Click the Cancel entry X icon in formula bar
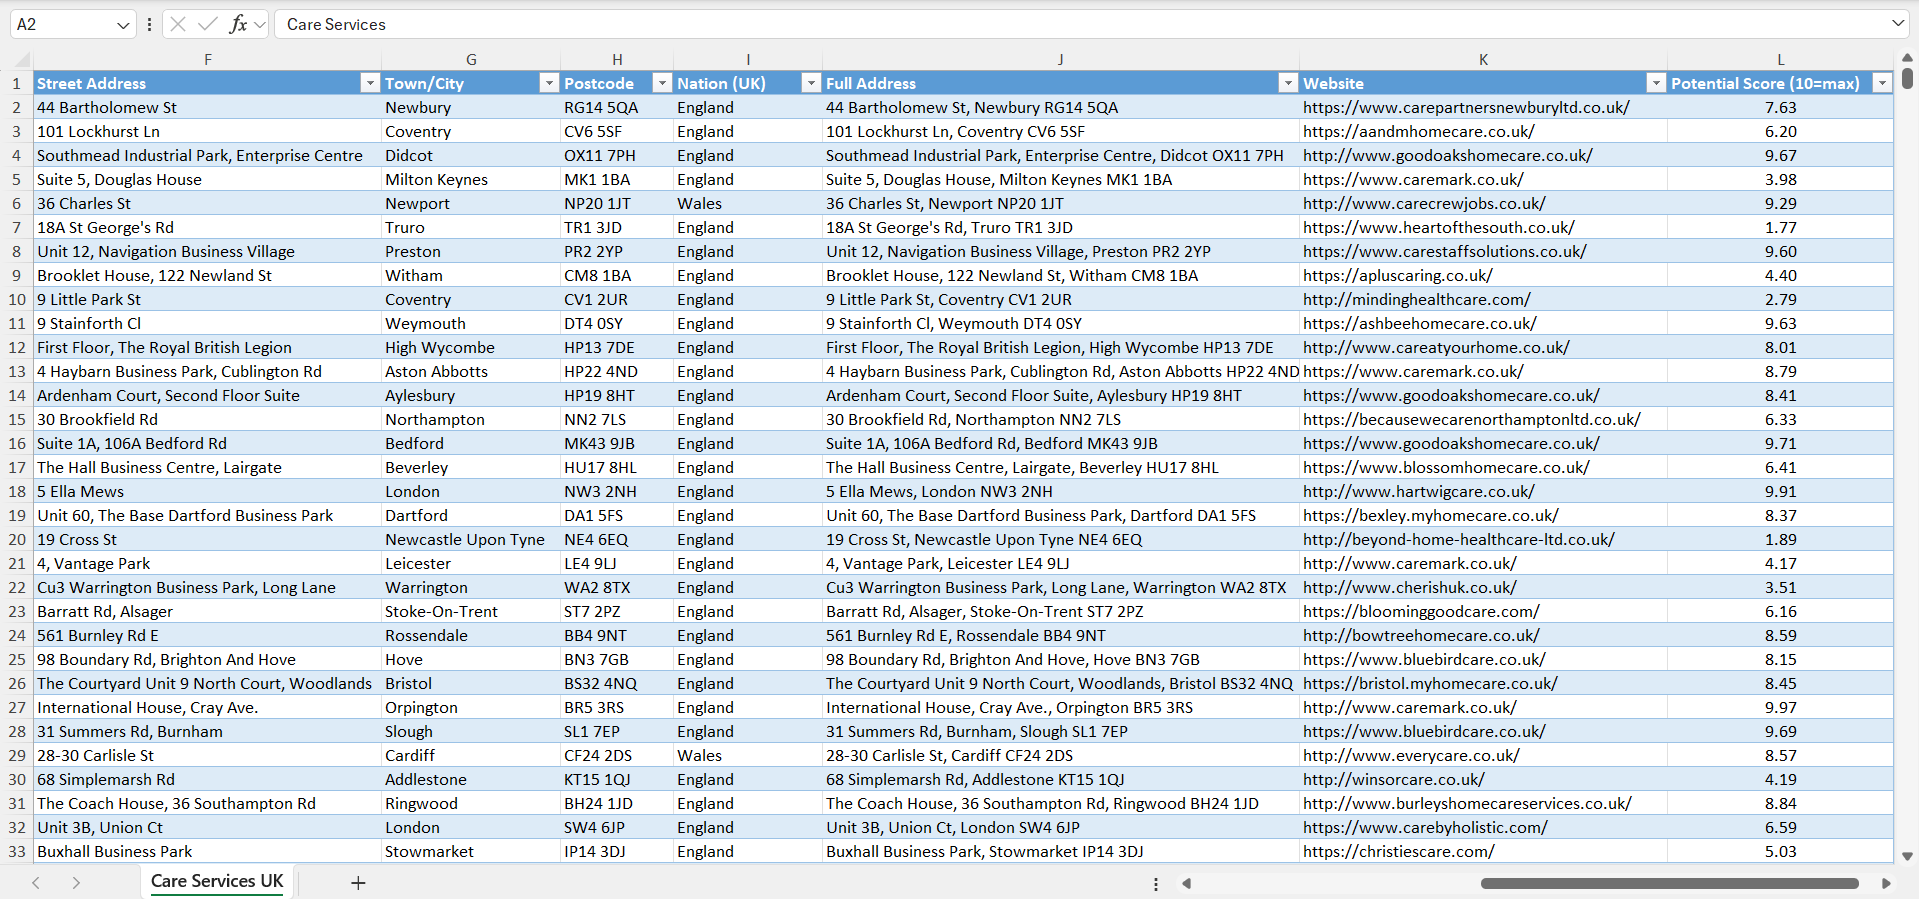Viewport: 1919px width, 899px height. 178,24
